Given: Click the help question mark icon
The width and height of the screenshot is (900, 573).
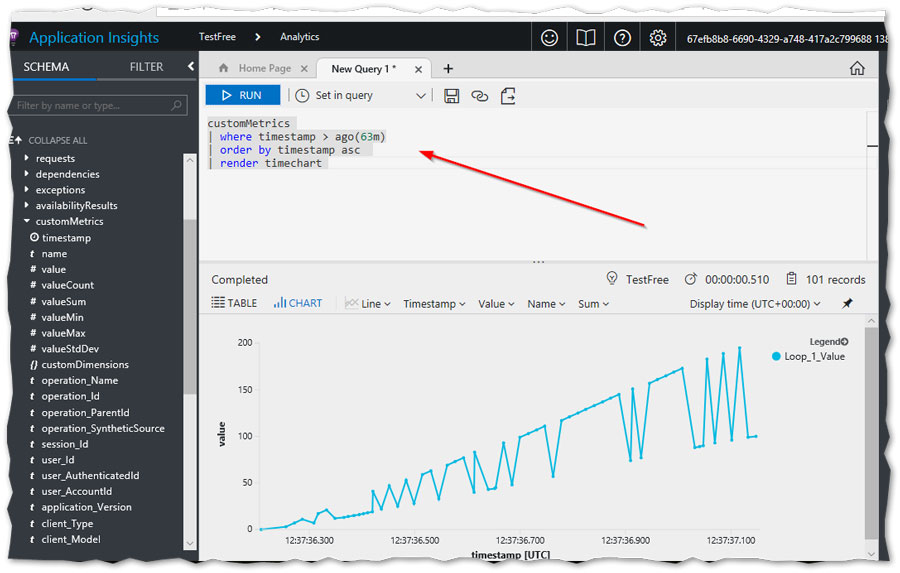Looking at the screenshot, I should 622,38.
